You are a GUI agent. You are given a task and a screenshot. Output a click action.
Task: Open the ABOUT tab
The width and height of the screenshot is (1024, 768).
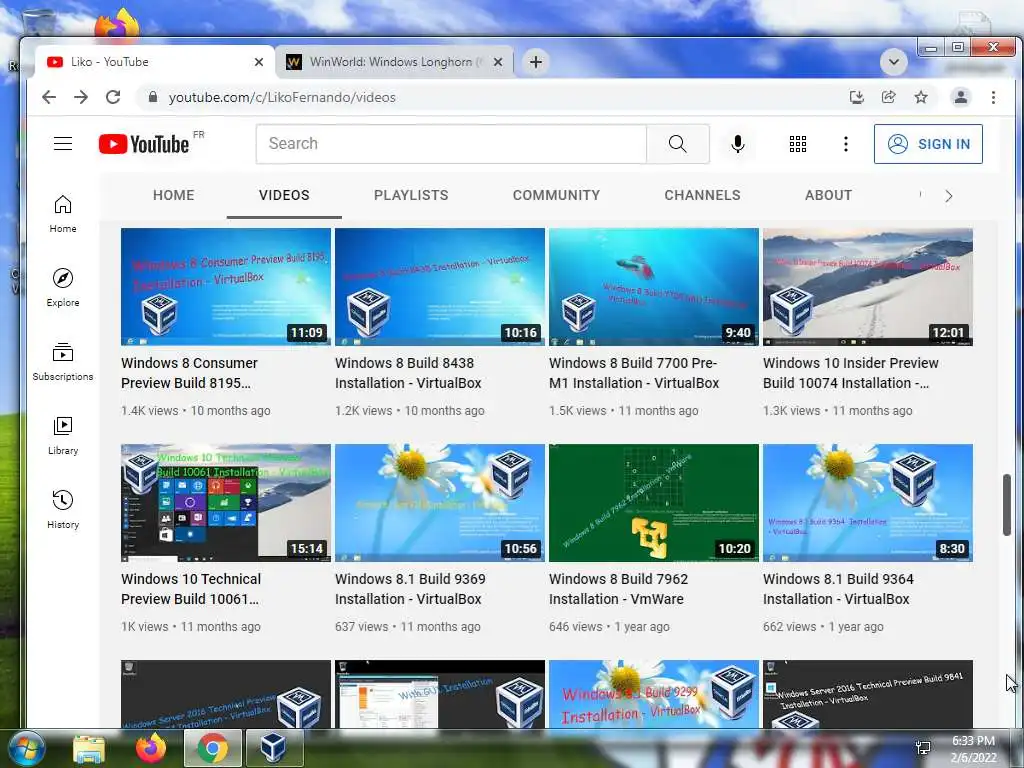point(828,195)
